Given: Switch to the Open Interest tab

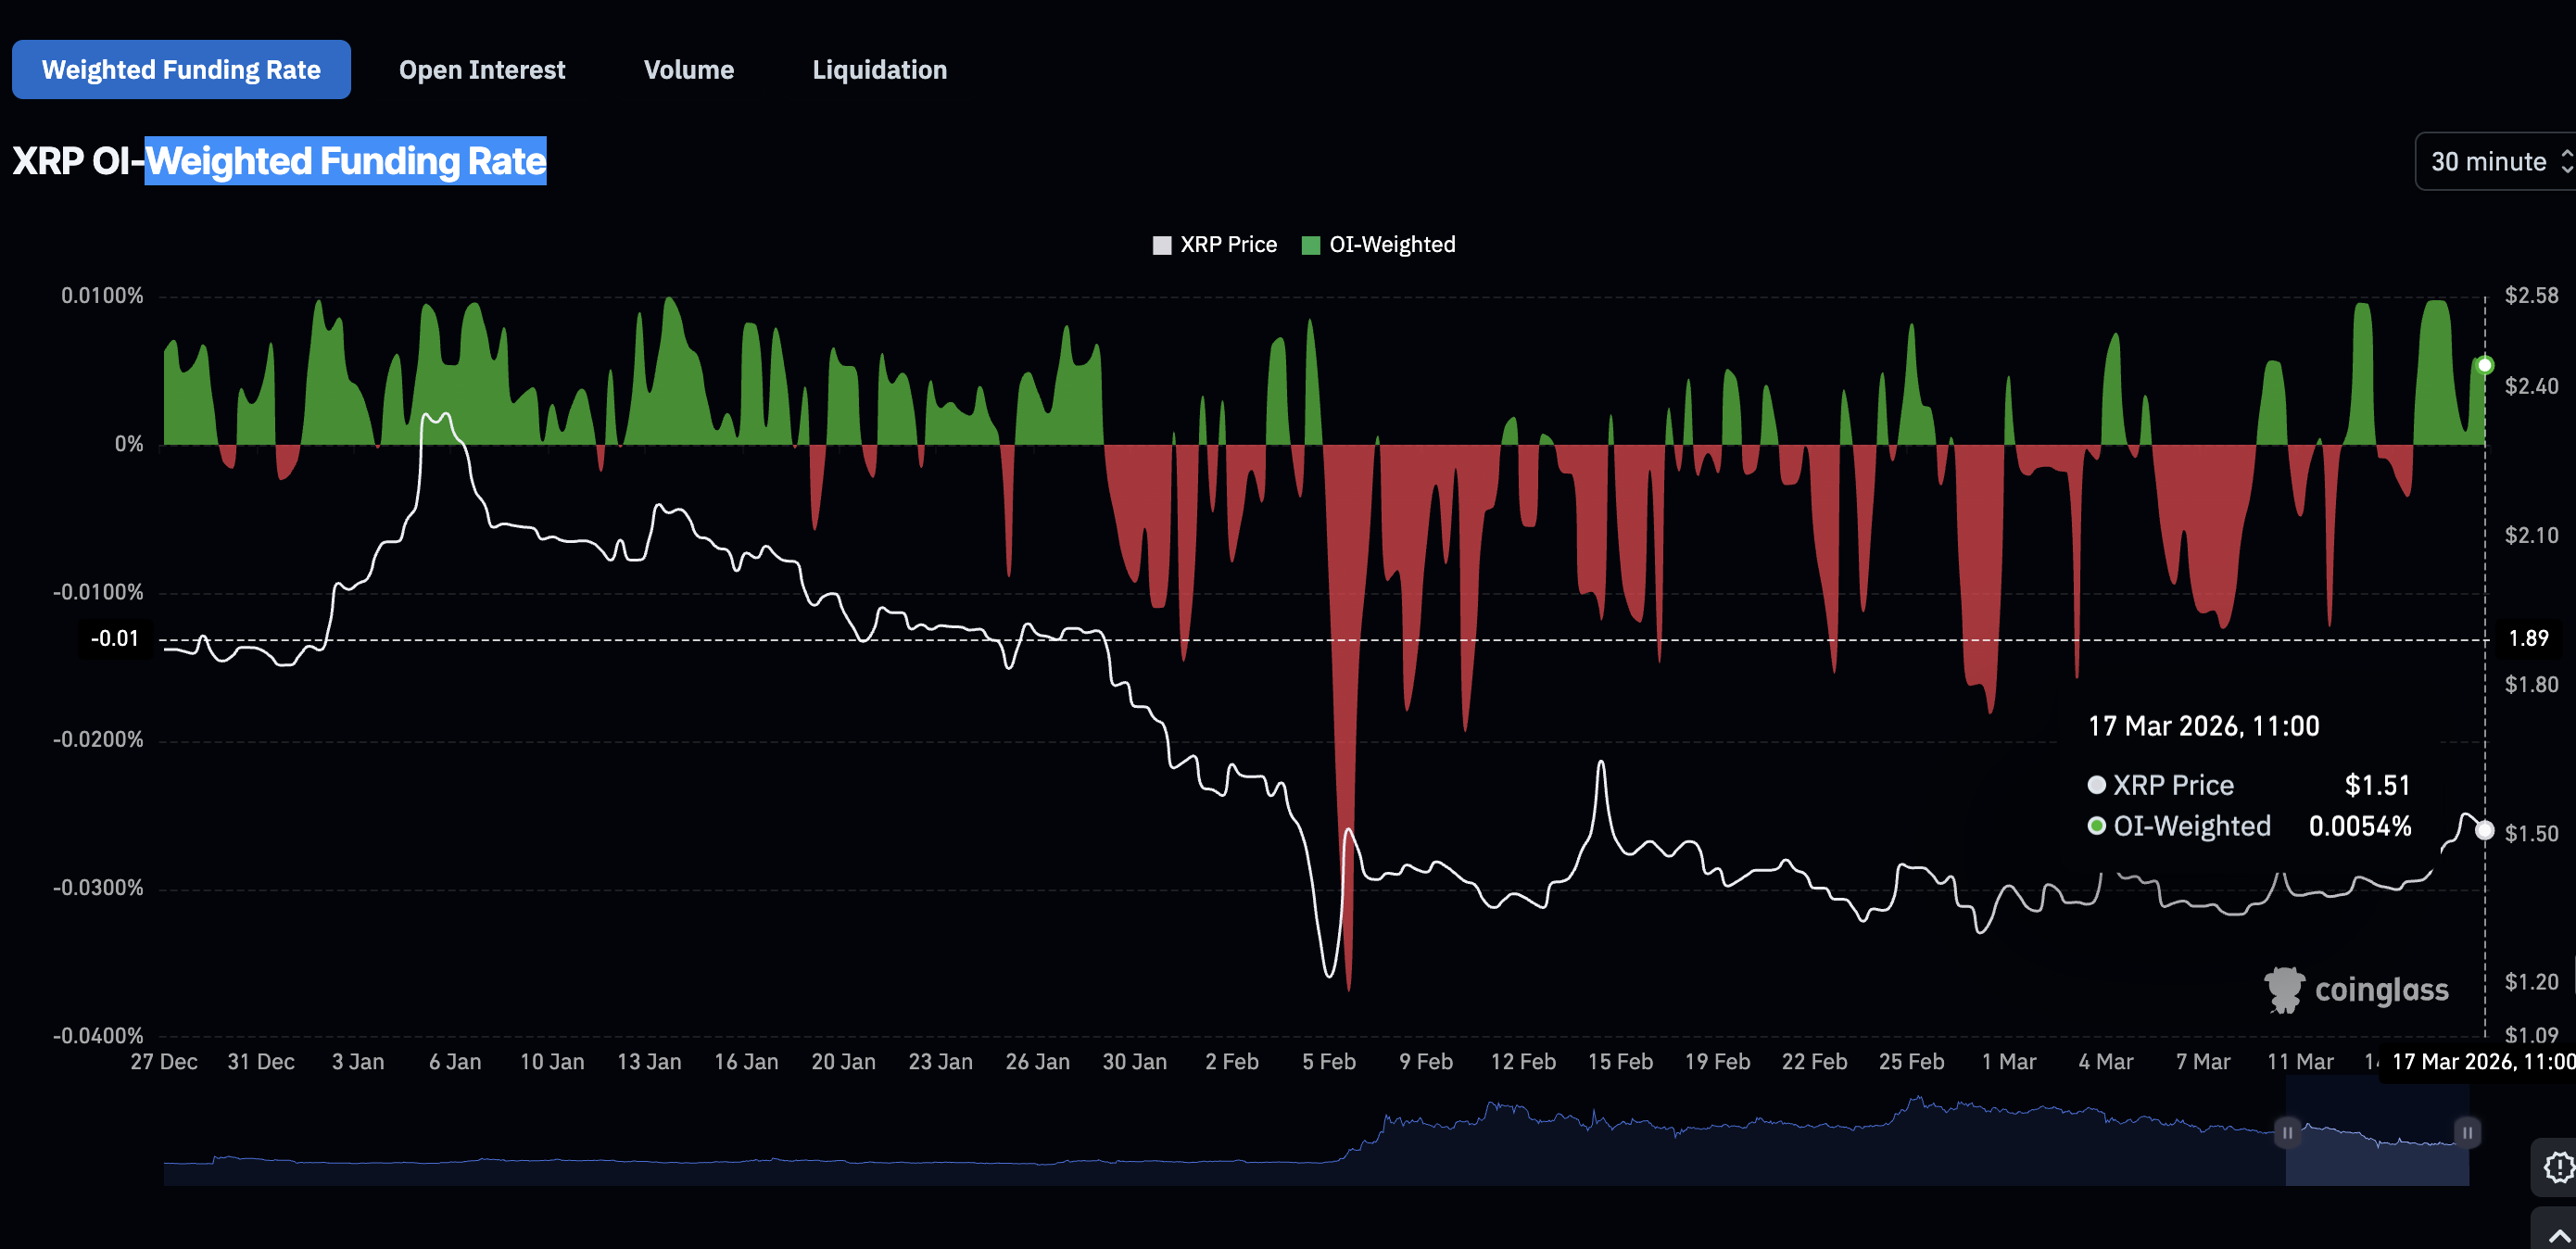Looking at the screenshot, I should [x=482, y=70].
